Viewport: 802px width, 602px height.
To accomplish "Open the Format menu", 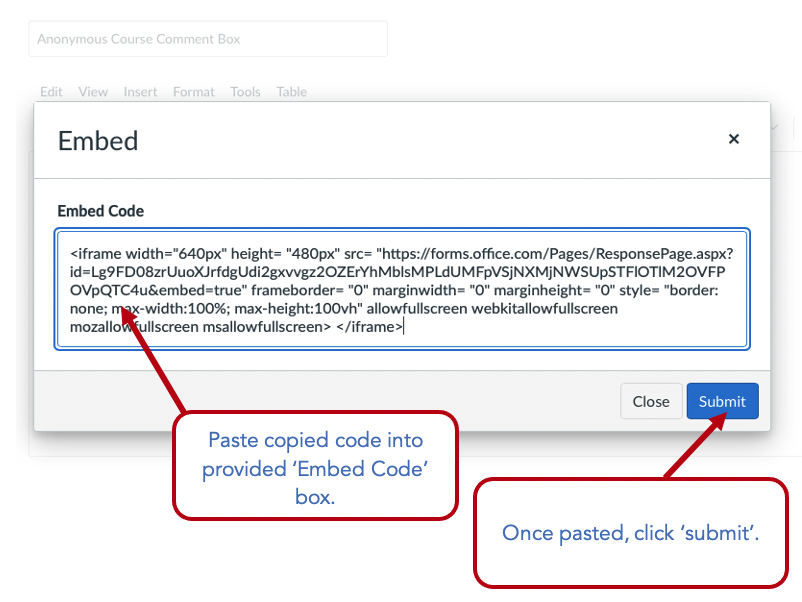I will tap(193, 92).
